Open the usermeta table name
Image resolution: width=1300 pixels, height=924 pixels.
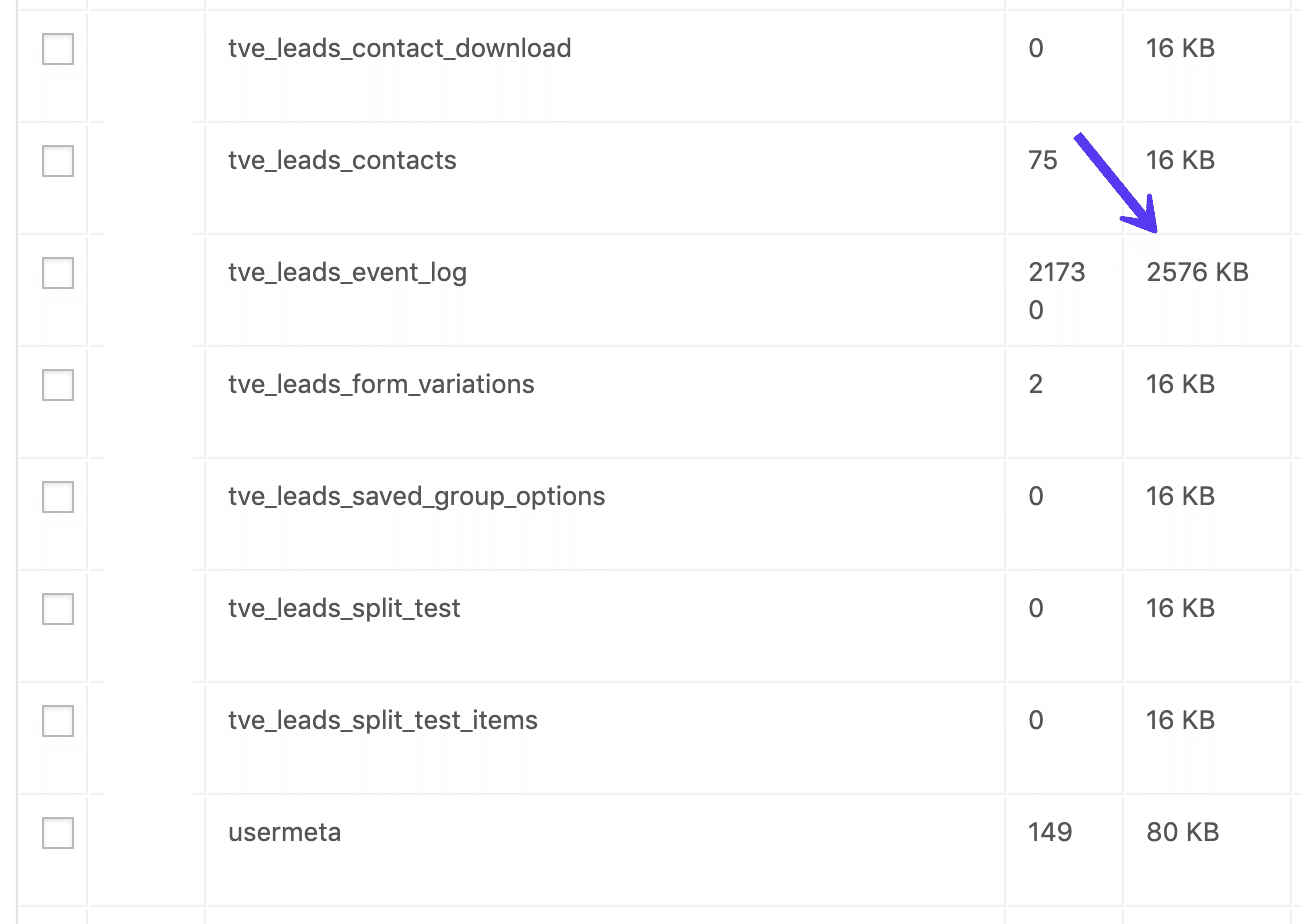[284, 832]
